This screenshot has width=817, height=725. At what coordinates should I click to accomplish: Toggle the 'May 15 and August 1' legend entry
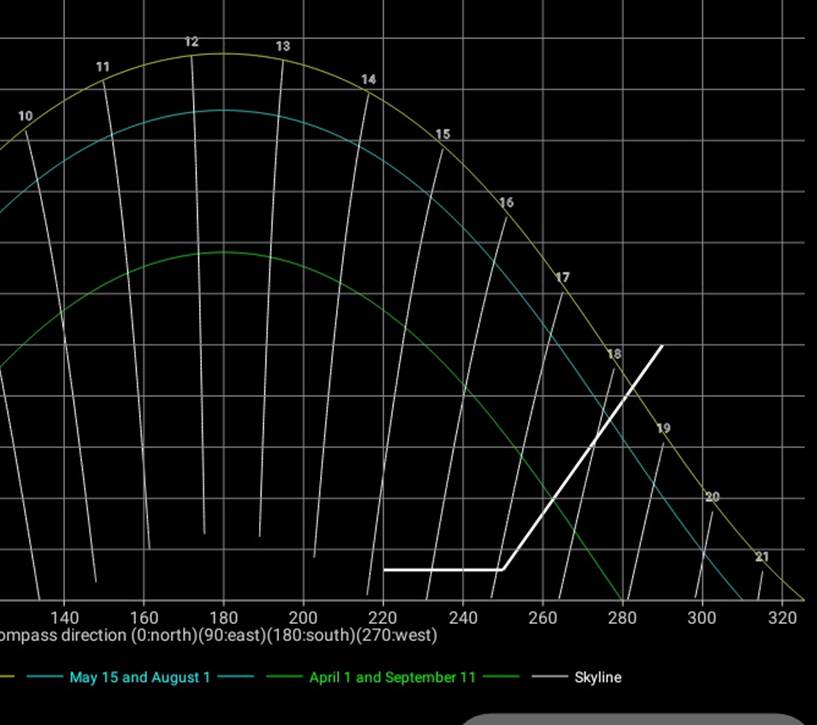coord(140,677)
